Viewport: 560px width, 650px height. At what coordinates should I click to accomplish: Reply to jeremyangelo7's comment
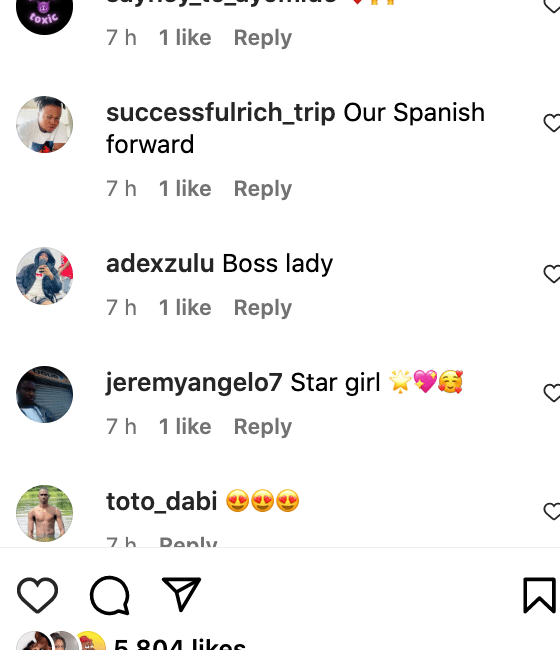pos(263,427)
